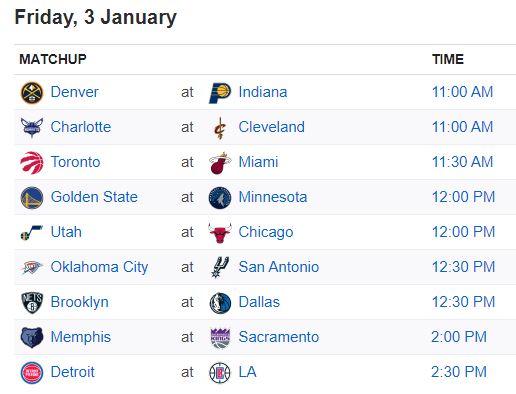Open the Dallas team link
The height and width of the screenshot is (394, 516).
point(259,302)
